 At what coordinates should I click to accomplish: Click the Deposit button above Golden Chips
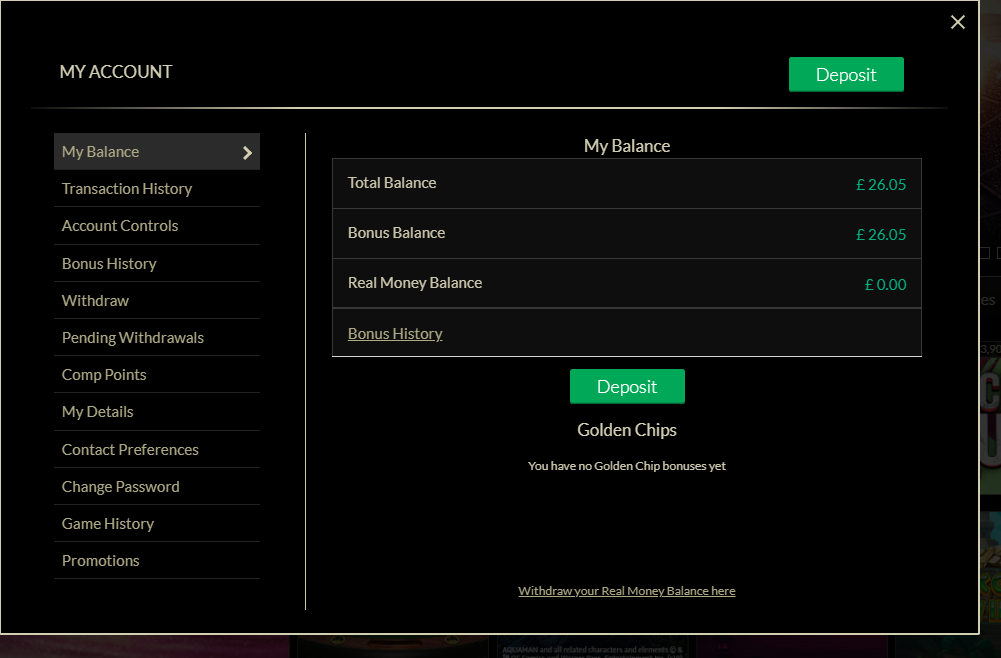(x=627, y=387)
